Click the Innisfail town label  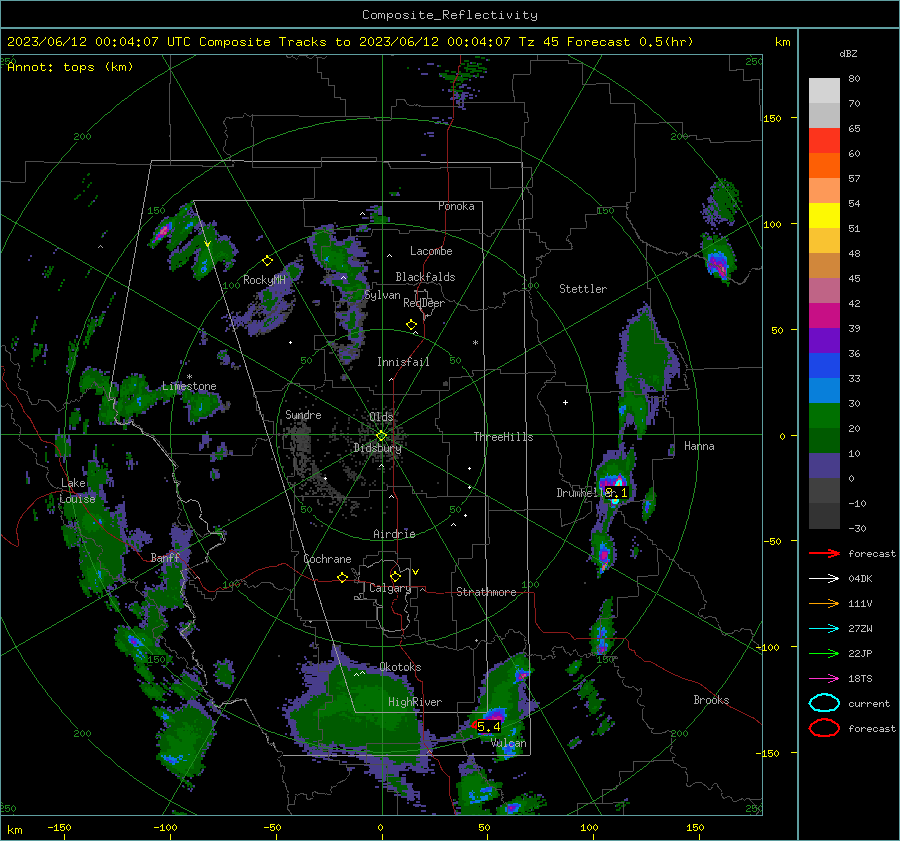point(403,362)
